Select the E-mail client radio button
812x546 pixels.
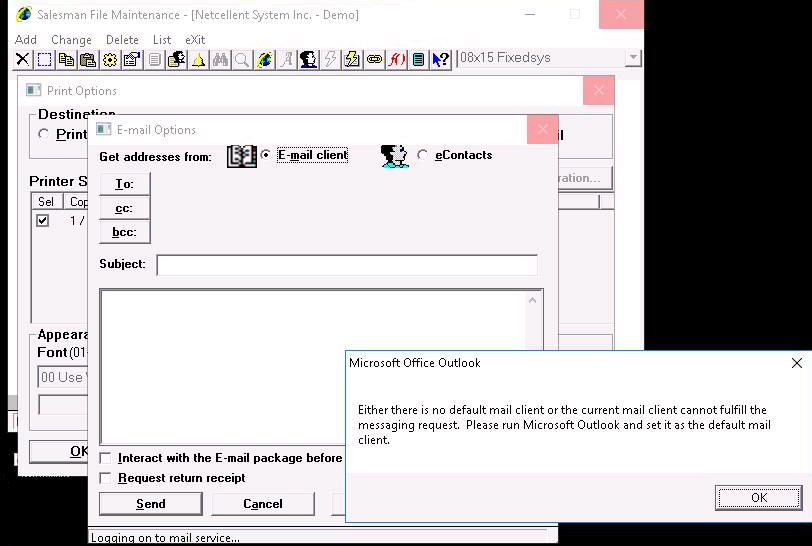point(265,155)
